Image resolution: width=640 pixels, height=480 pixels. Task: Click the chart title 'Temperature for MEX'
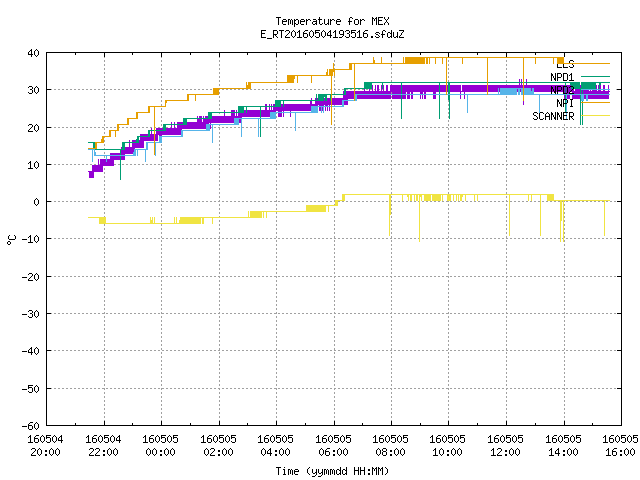[x=332, y=21]
